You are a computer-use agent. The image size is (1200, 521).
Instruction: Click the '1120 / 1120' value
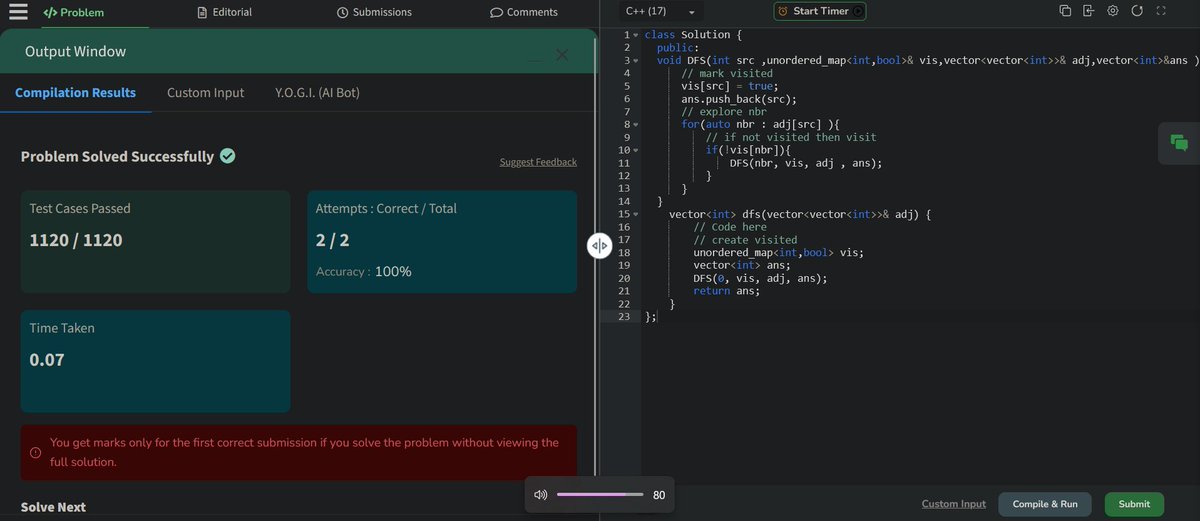(76, 240)
